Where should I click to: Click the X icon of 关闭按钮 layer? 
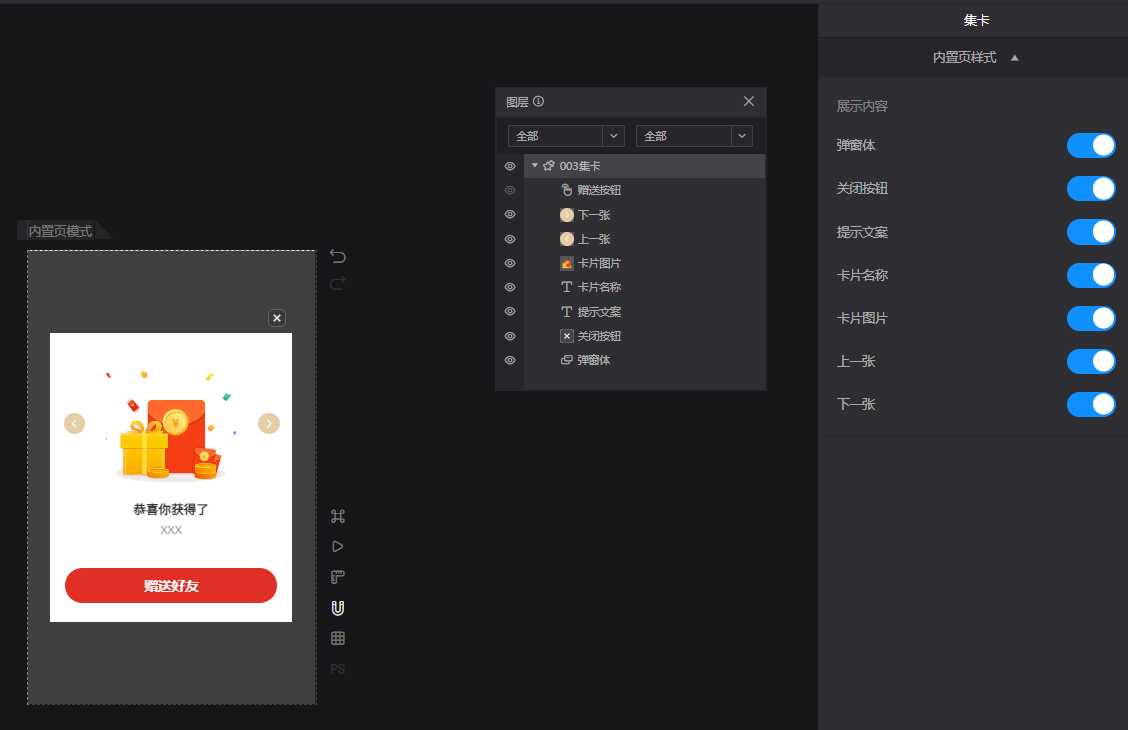[567, 336]
